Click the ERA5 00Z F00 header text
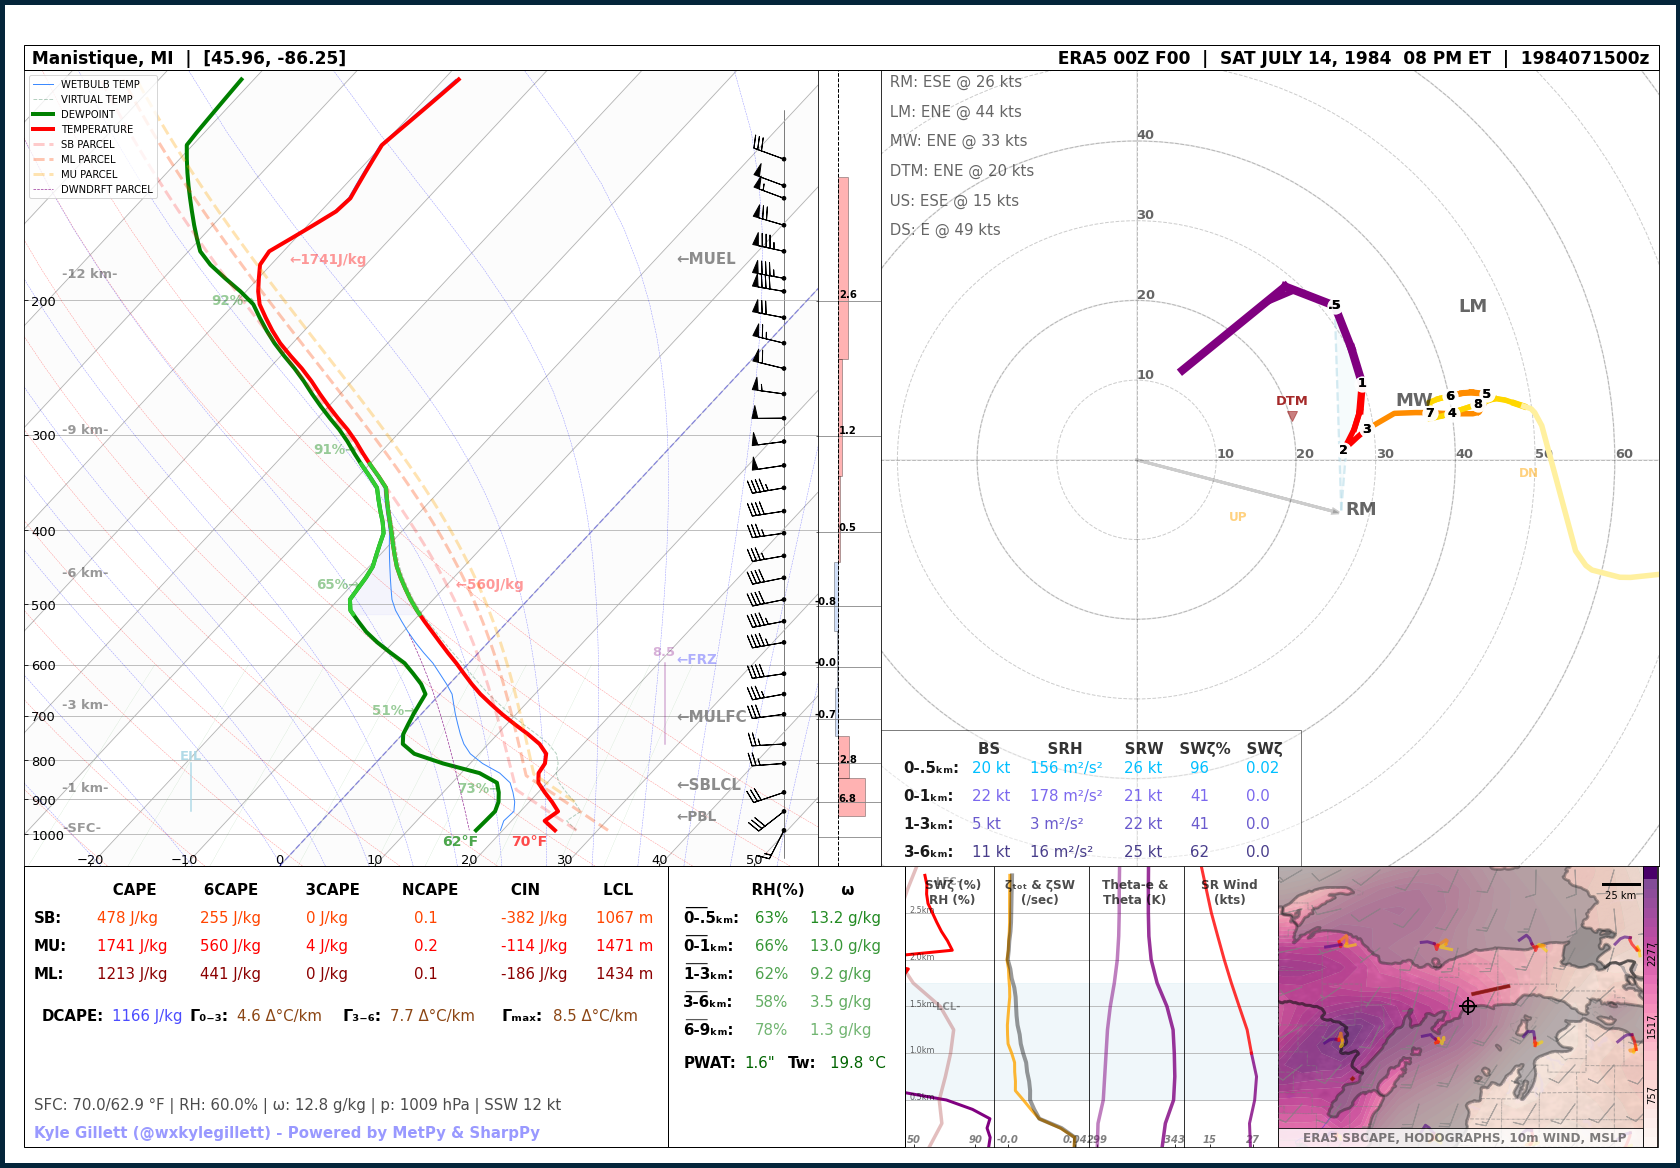 click(1123, 58)
